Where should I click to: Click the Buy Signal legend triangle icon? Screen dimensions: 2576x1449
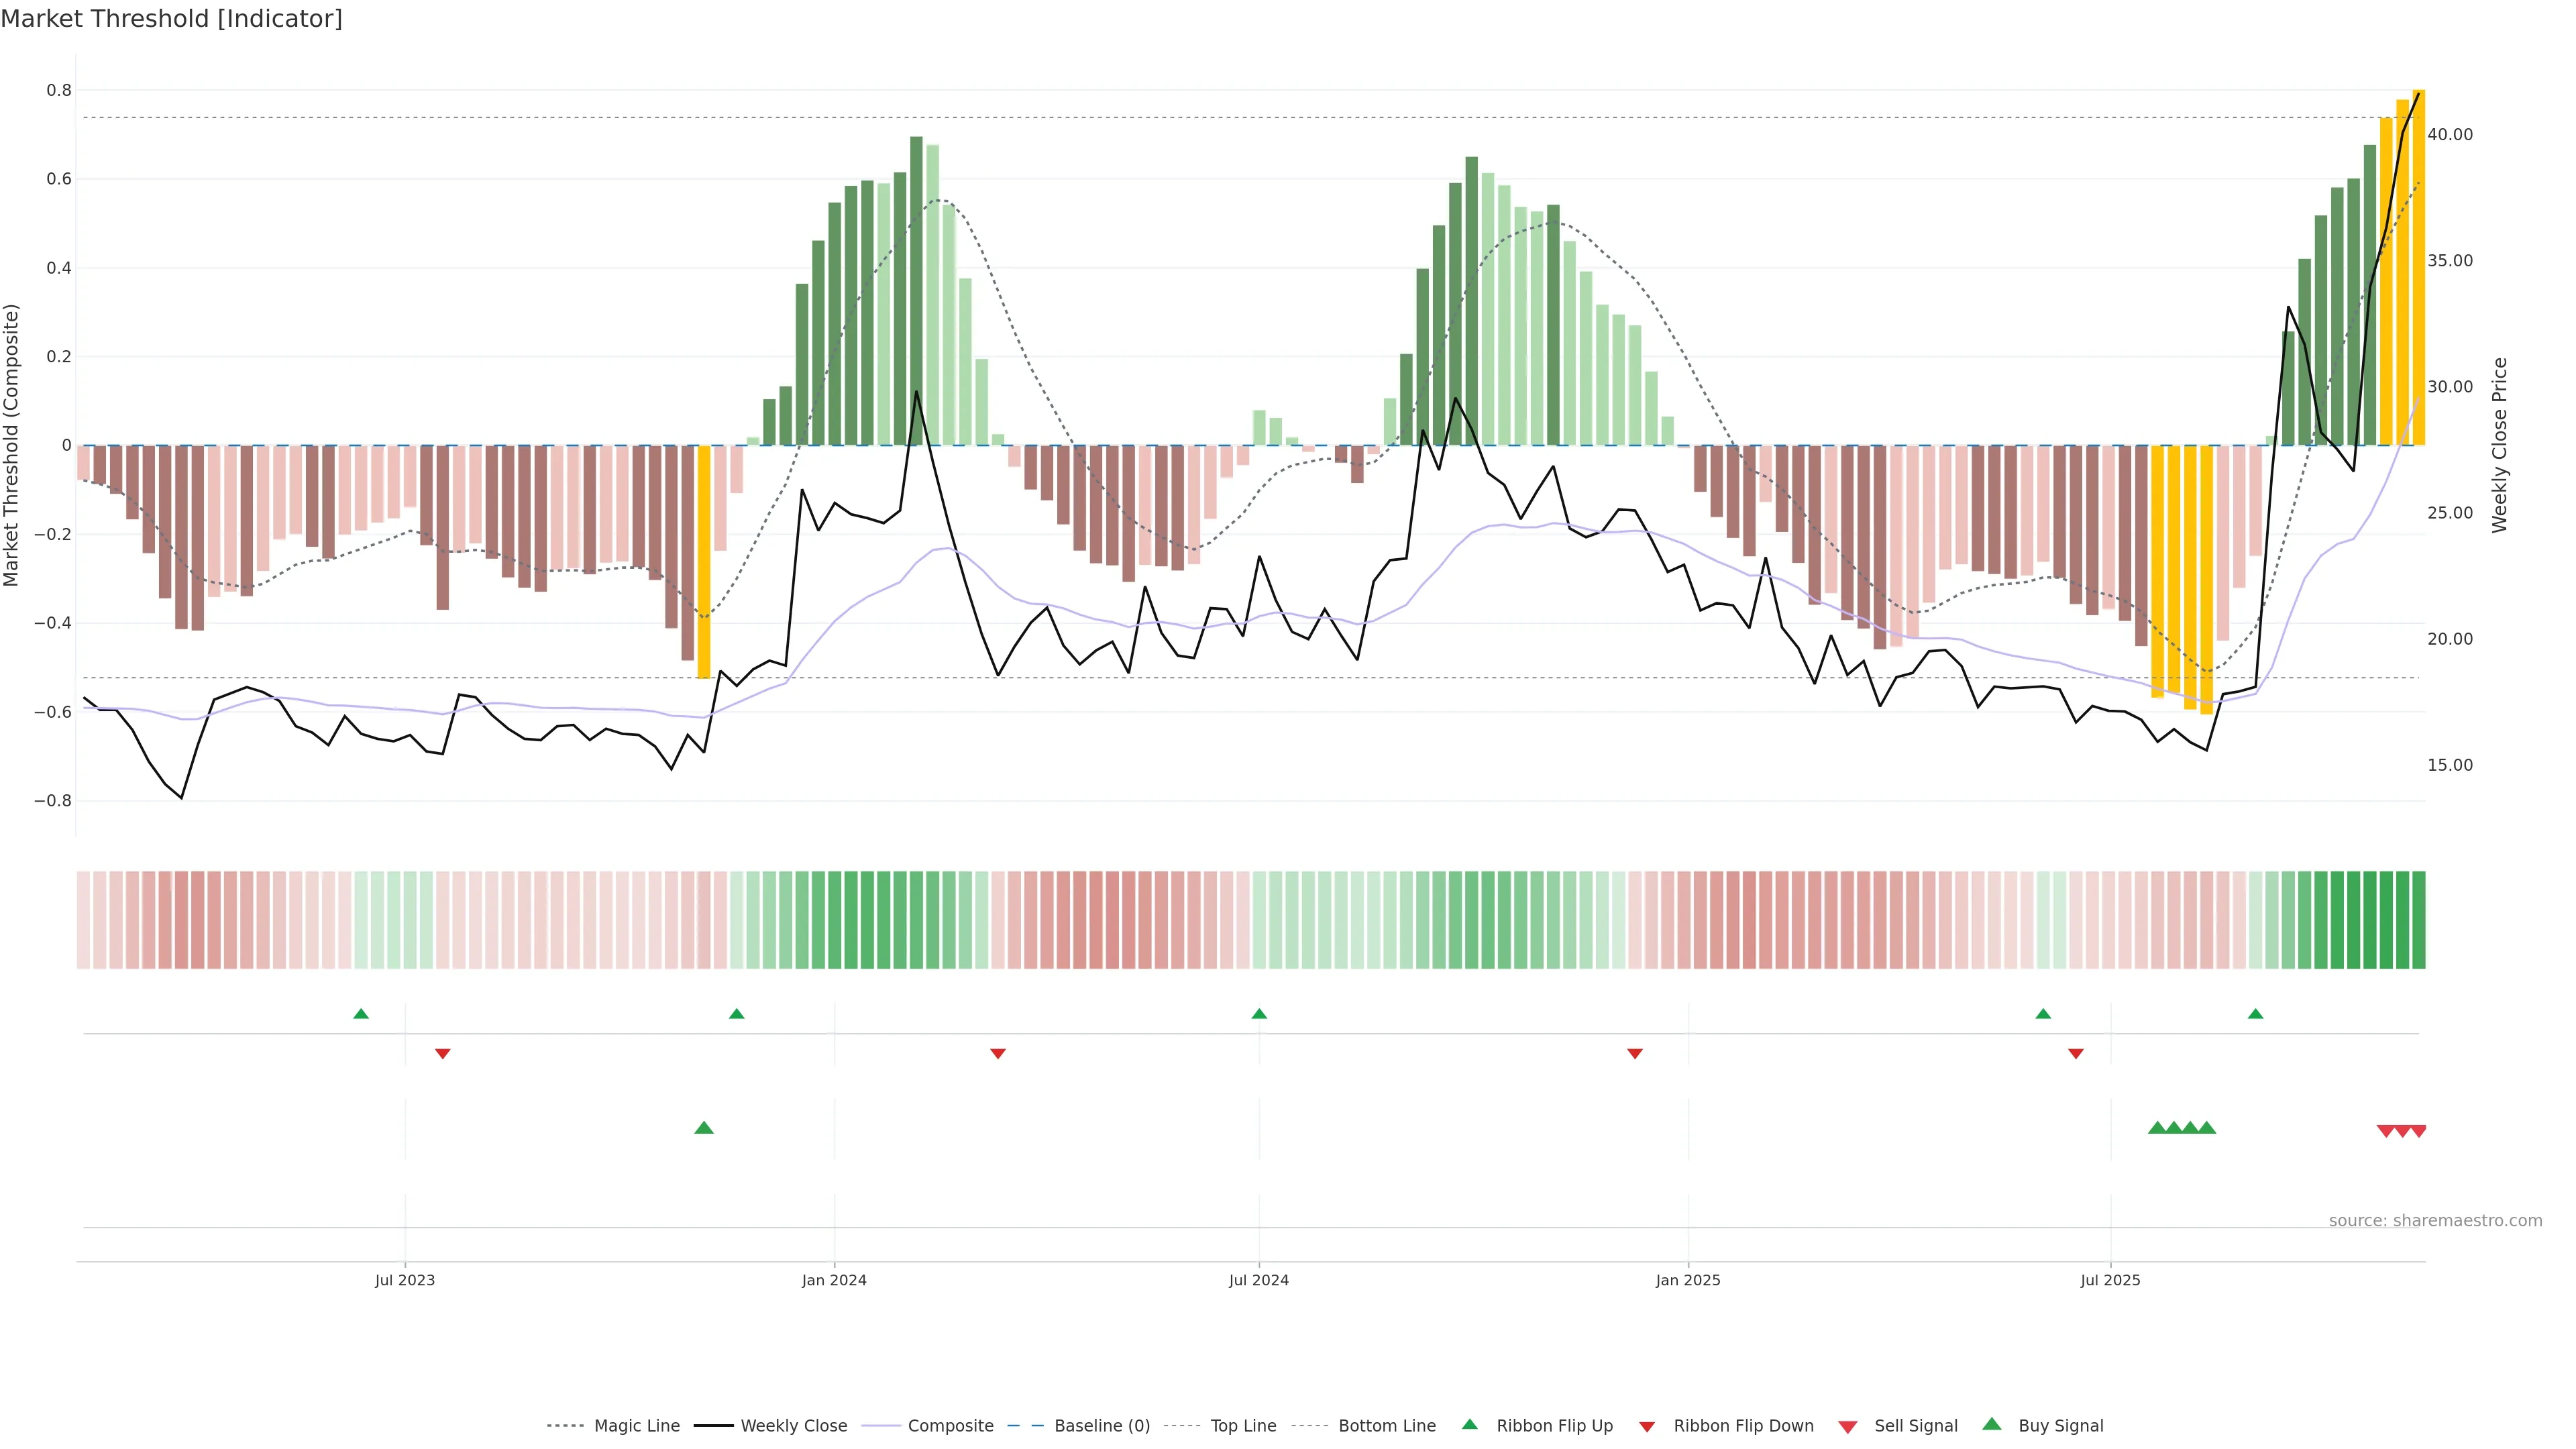point(1992,1424)
